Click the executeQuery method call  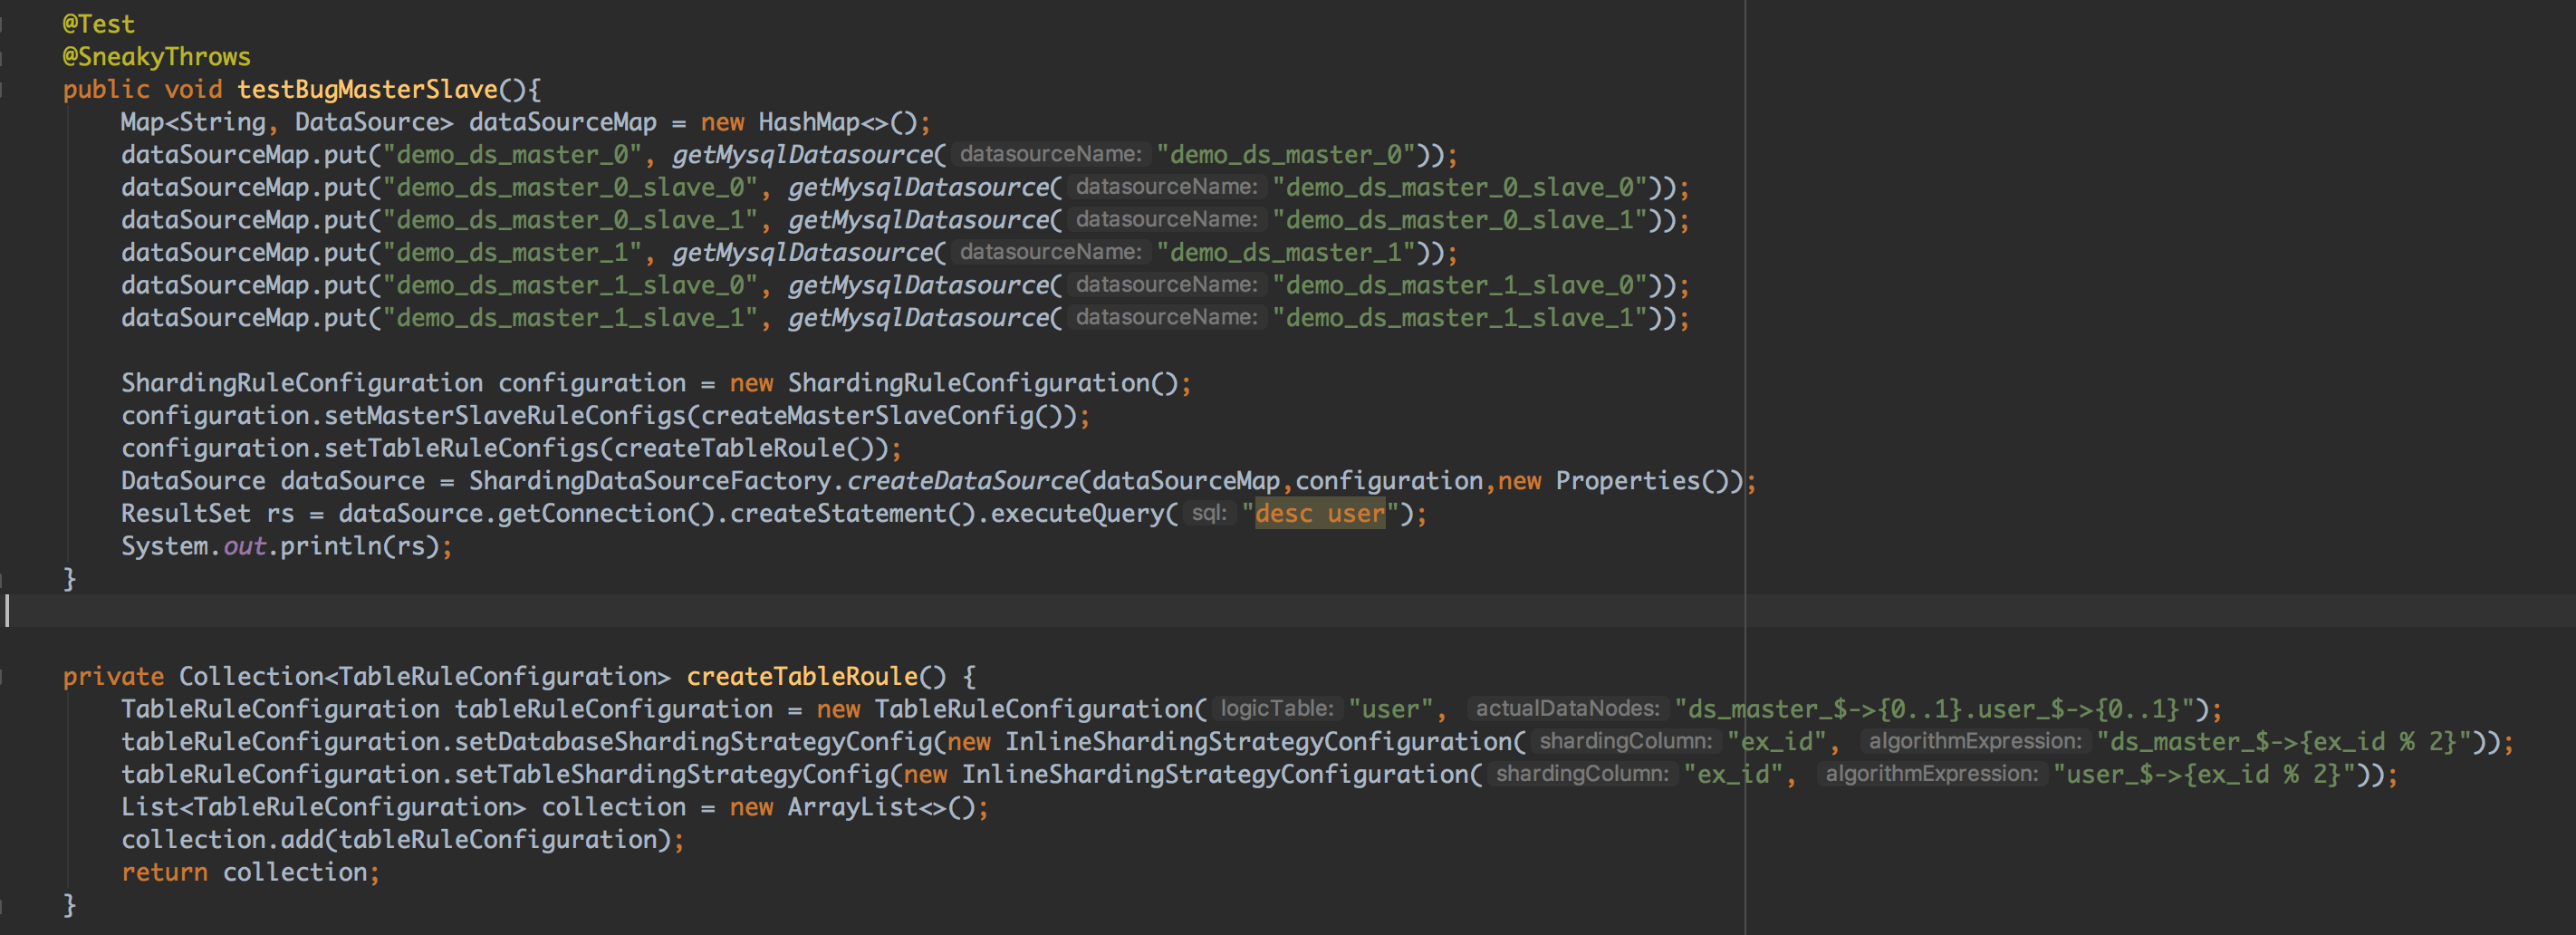[1077, 514]
